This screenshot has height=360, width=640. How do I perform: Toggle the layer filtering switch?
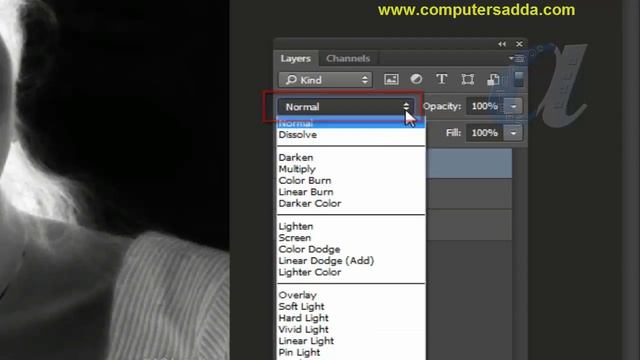click(518, 79)
